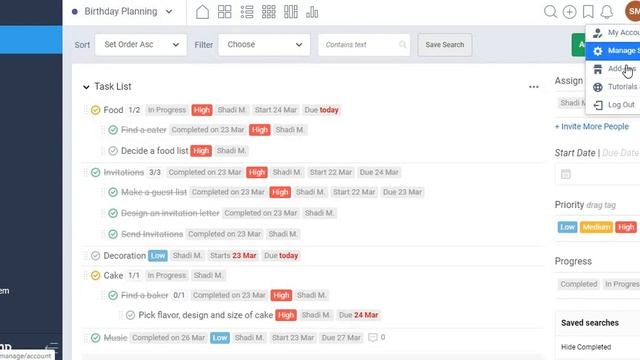Switch to the nine-square grid view icon
This screenshot has width=640, height=360.
pos(269,12)
